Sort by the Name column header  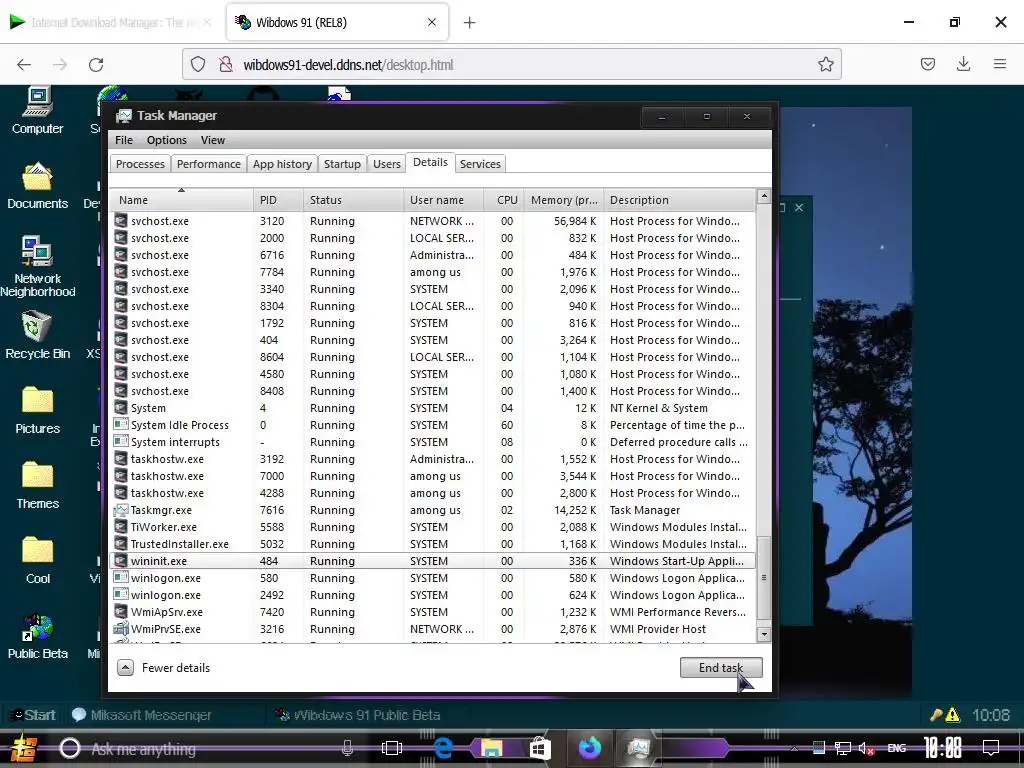181,200
